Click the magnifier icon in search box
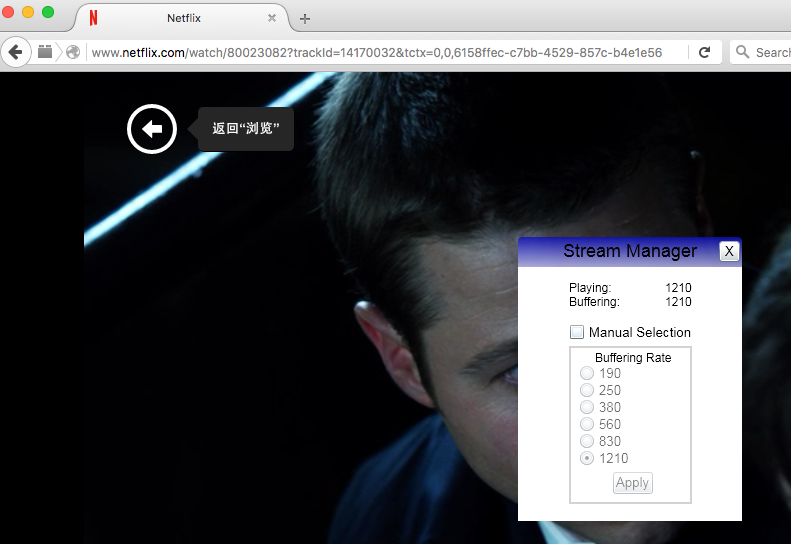The height and width of the screenshot is (544, 791). coord(743,52)
